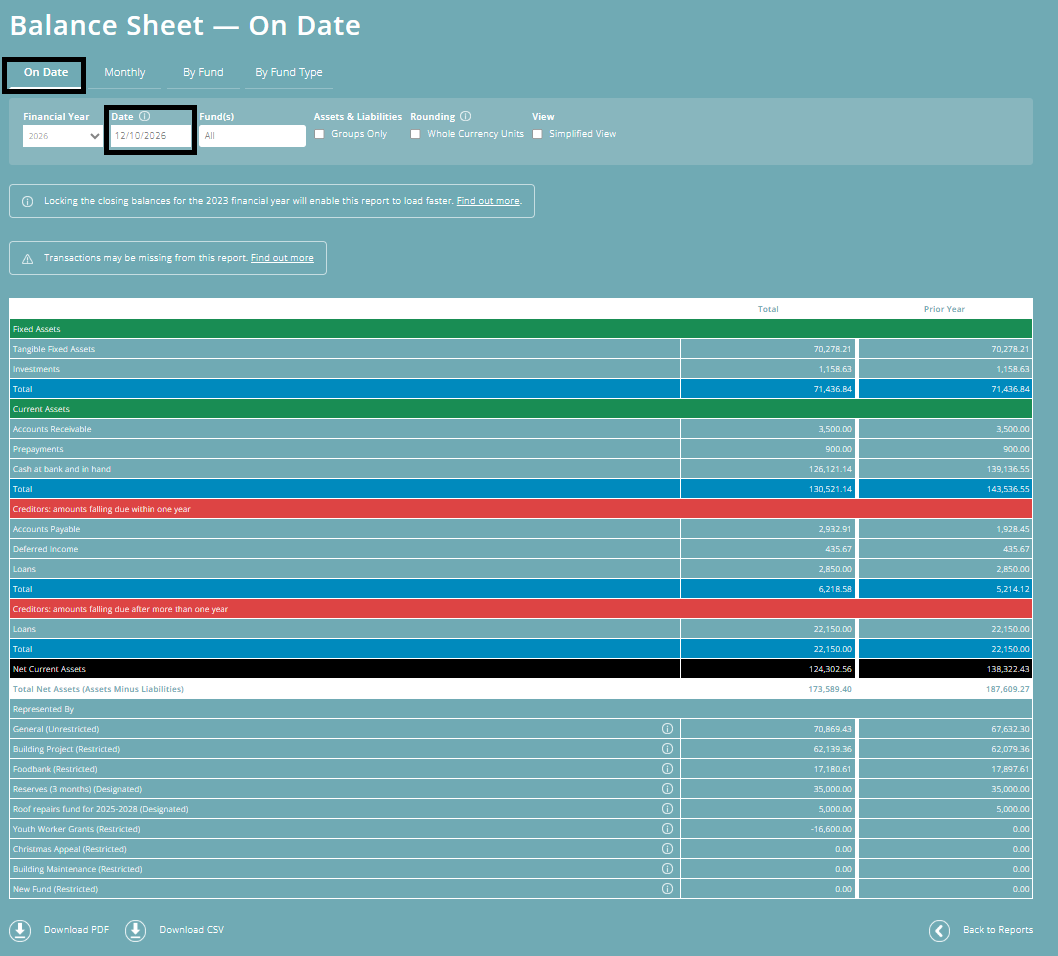Click the Accounts Receivable row label
Screen dimensions: 1058x956
(x=52, y=429)
